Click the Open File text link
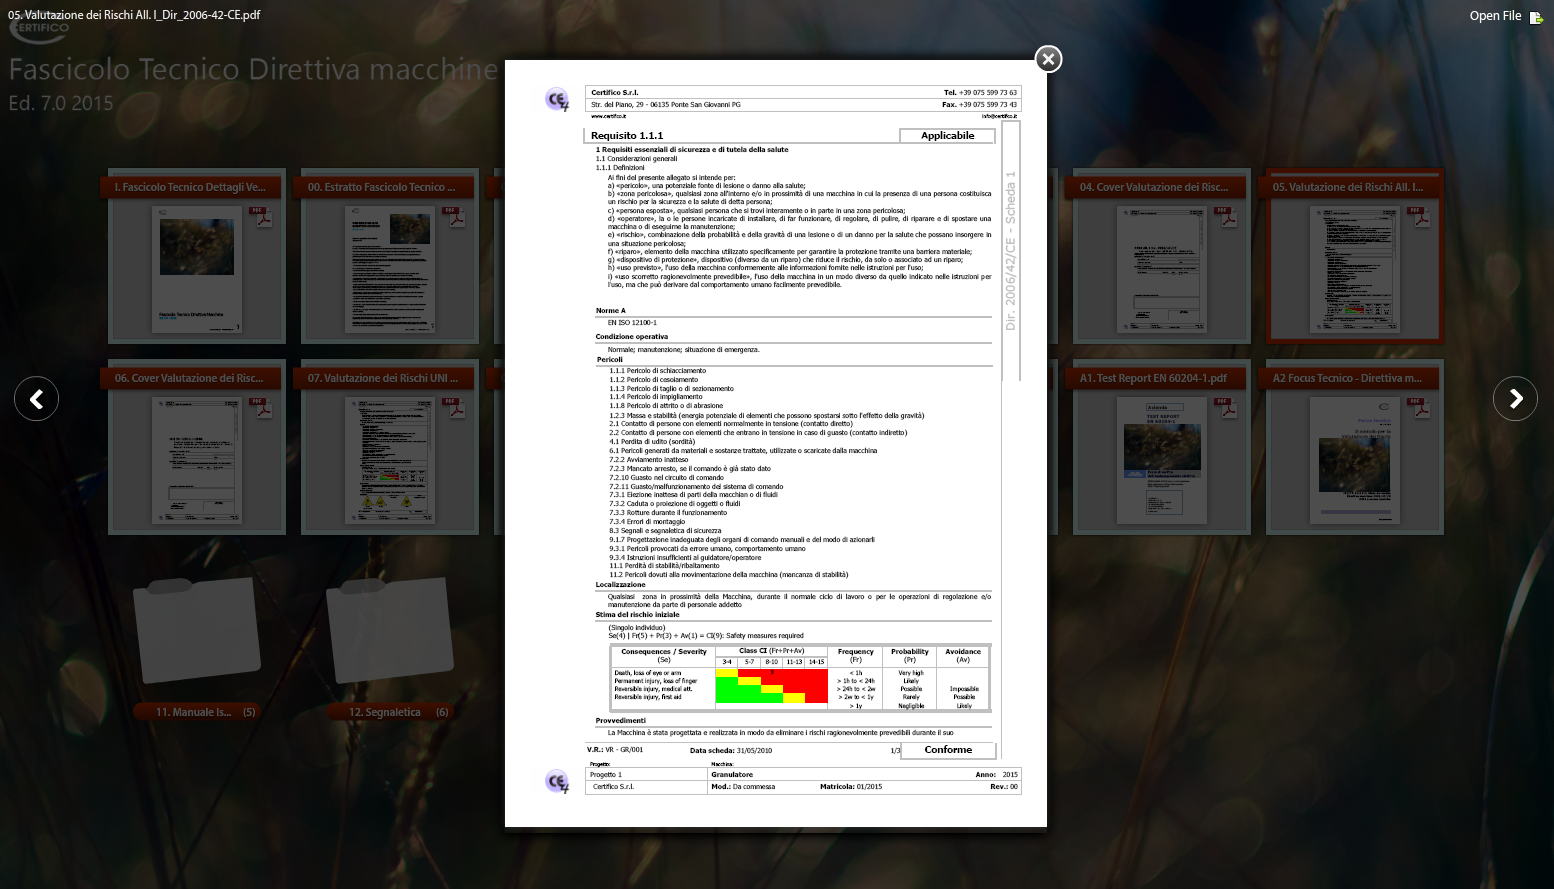1554x889 pixels. point(1494,16)
